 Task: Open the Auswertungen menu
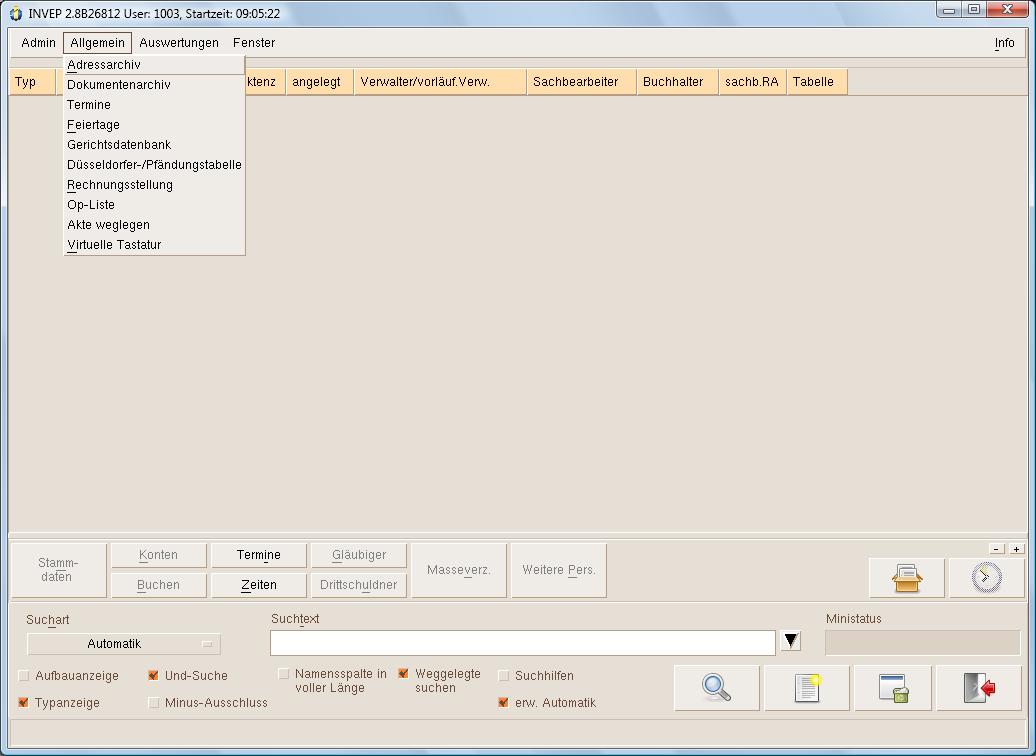point(178,43)
